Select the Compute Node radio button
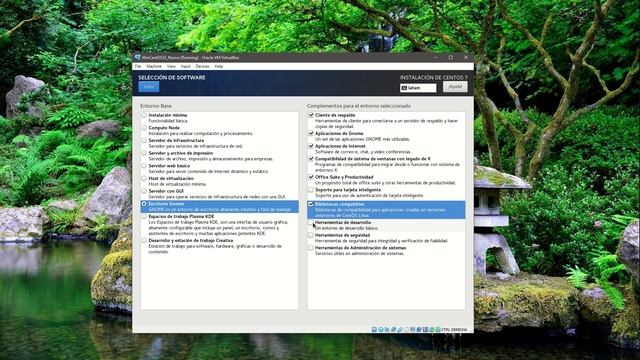 [x=144, y=128]
